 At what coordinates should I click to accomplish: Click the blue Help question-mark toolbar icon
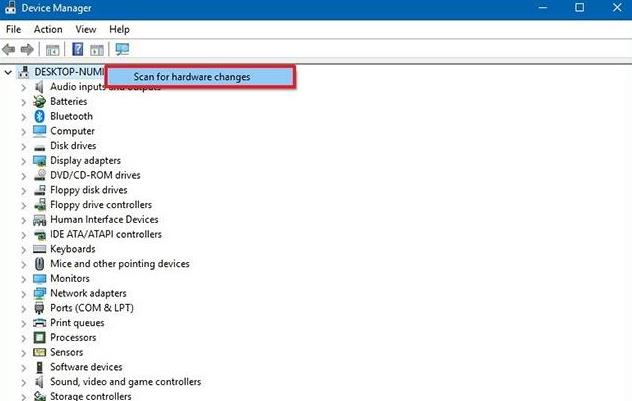point(77,49)
